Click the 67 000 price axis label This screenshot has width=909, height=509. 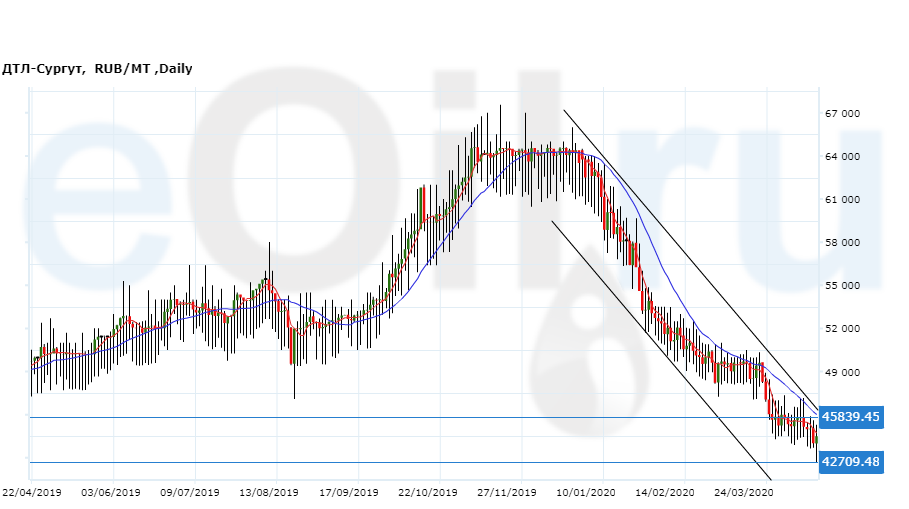click(x=842, y=114)
